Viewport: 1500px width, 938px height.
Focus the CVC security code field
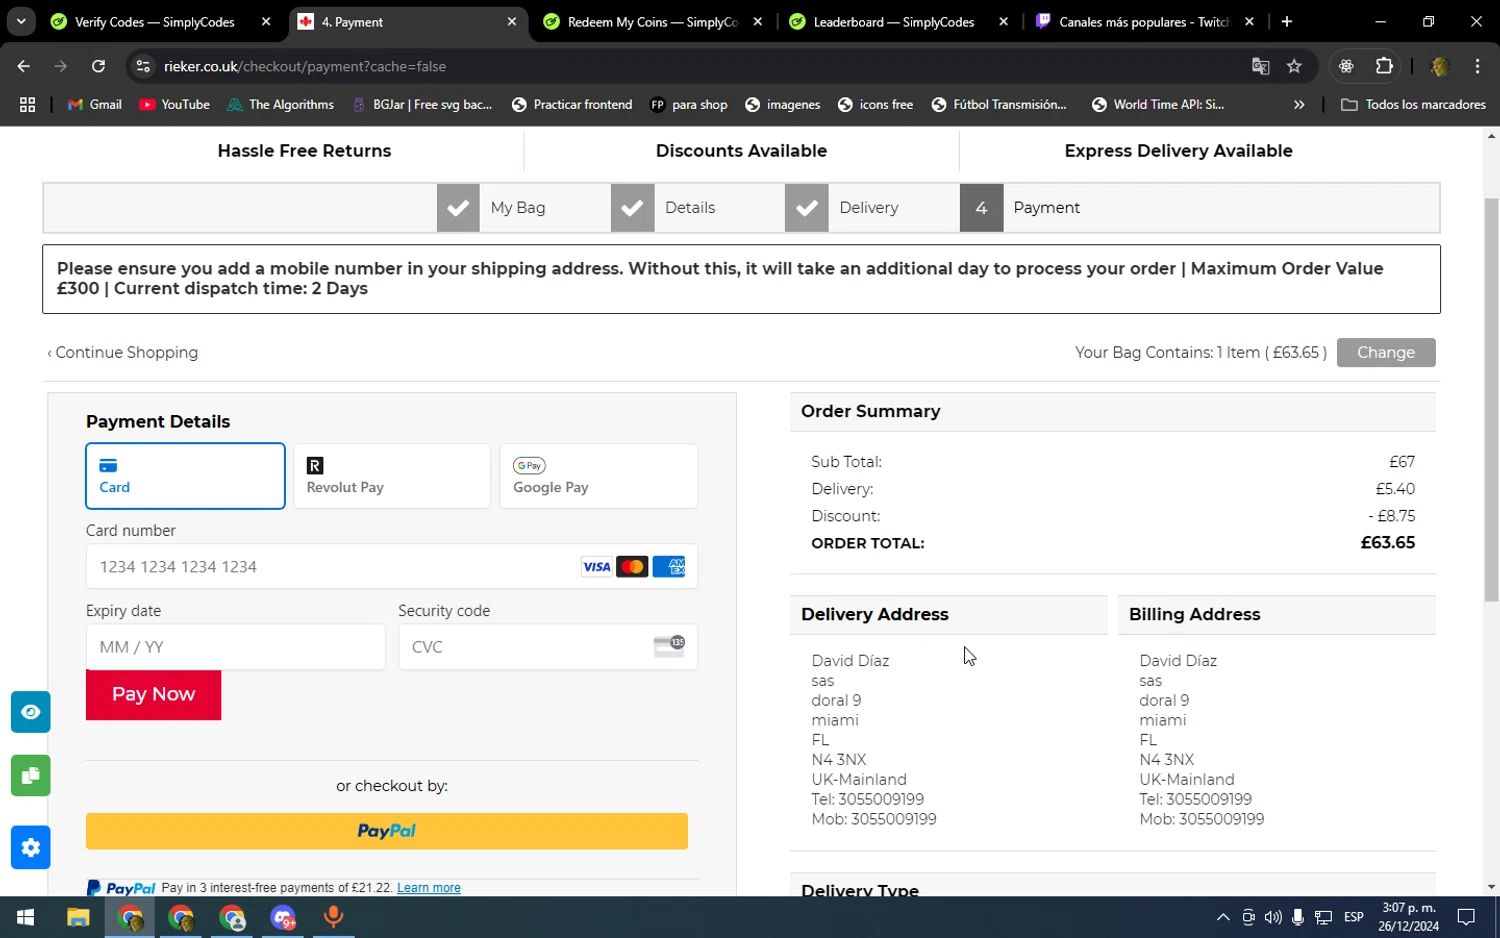click(x=548, y=647)
